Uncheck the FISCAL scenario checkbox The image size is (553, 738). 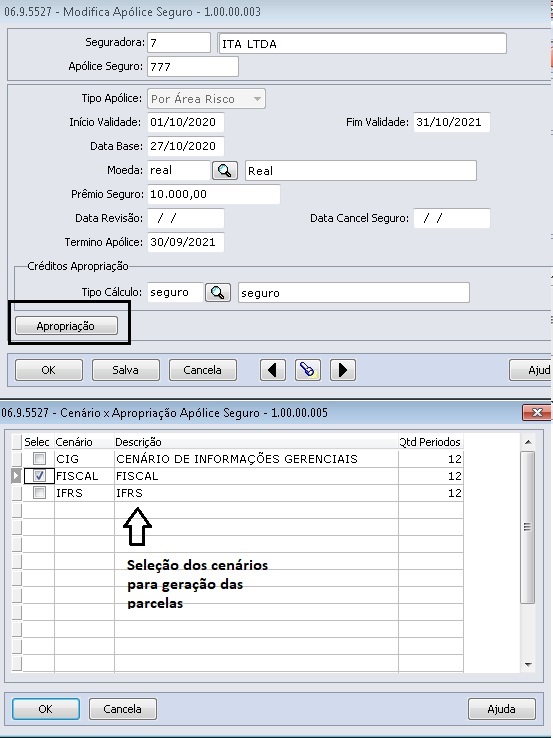(40, 476)
